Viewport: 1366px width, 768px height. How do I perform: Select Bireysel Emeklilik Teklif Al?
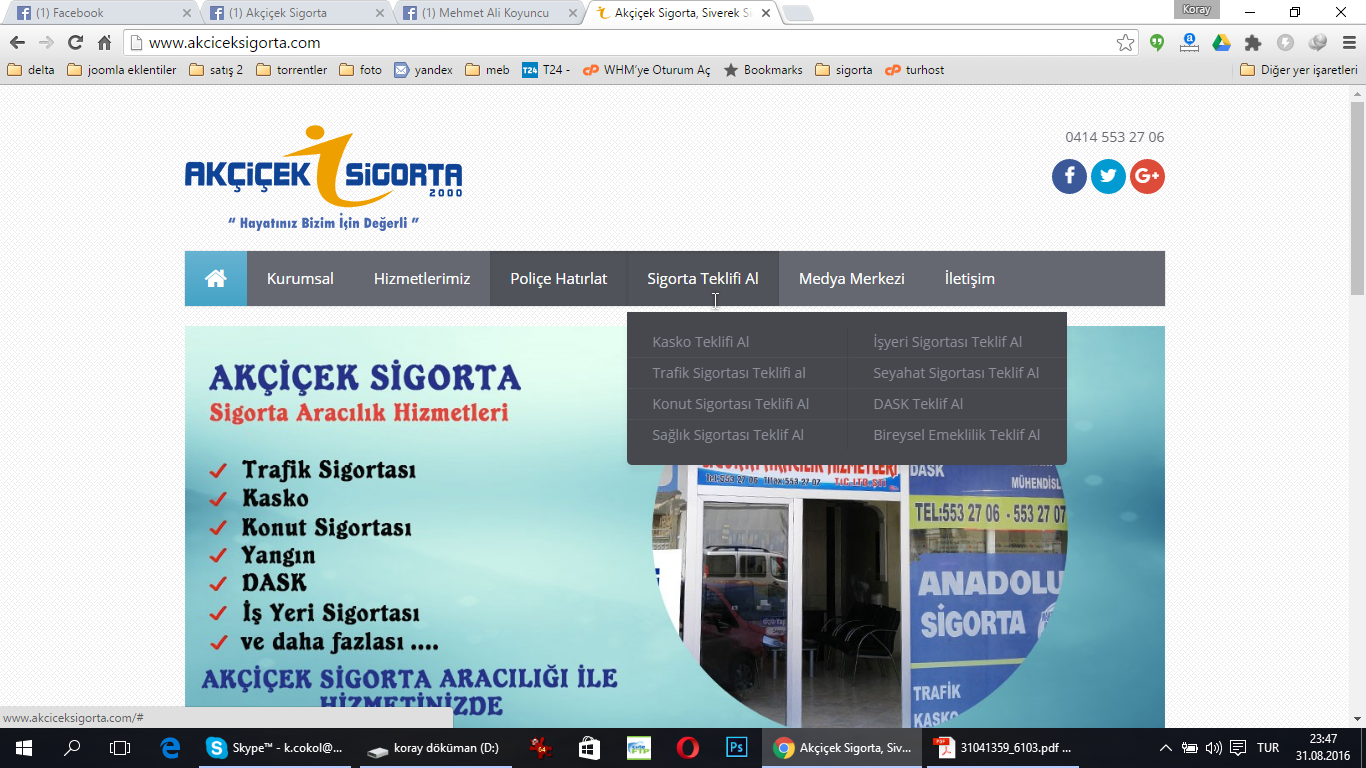957,435
